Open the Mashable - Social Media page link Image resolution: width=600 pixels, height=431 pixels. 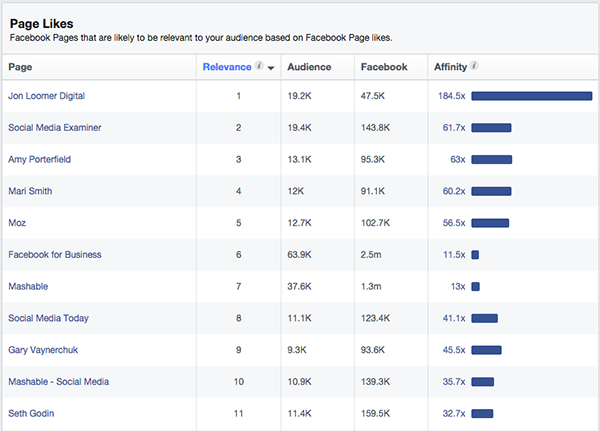59,382
